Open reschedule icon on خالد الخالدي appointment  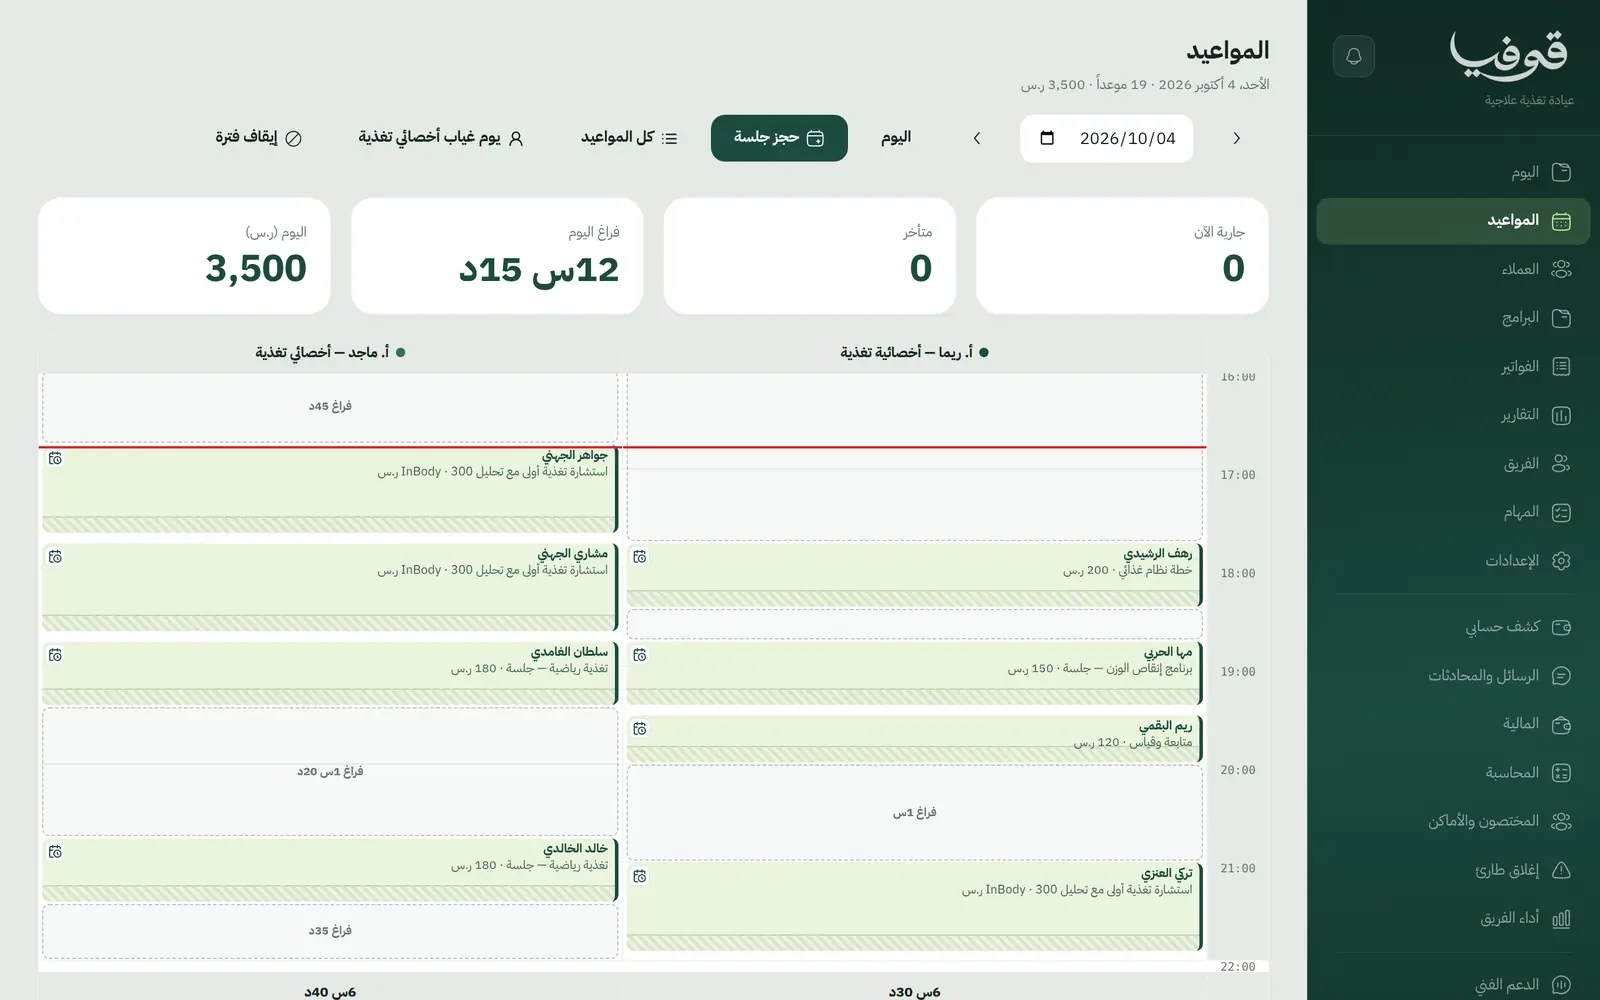(x=55, y=852)
